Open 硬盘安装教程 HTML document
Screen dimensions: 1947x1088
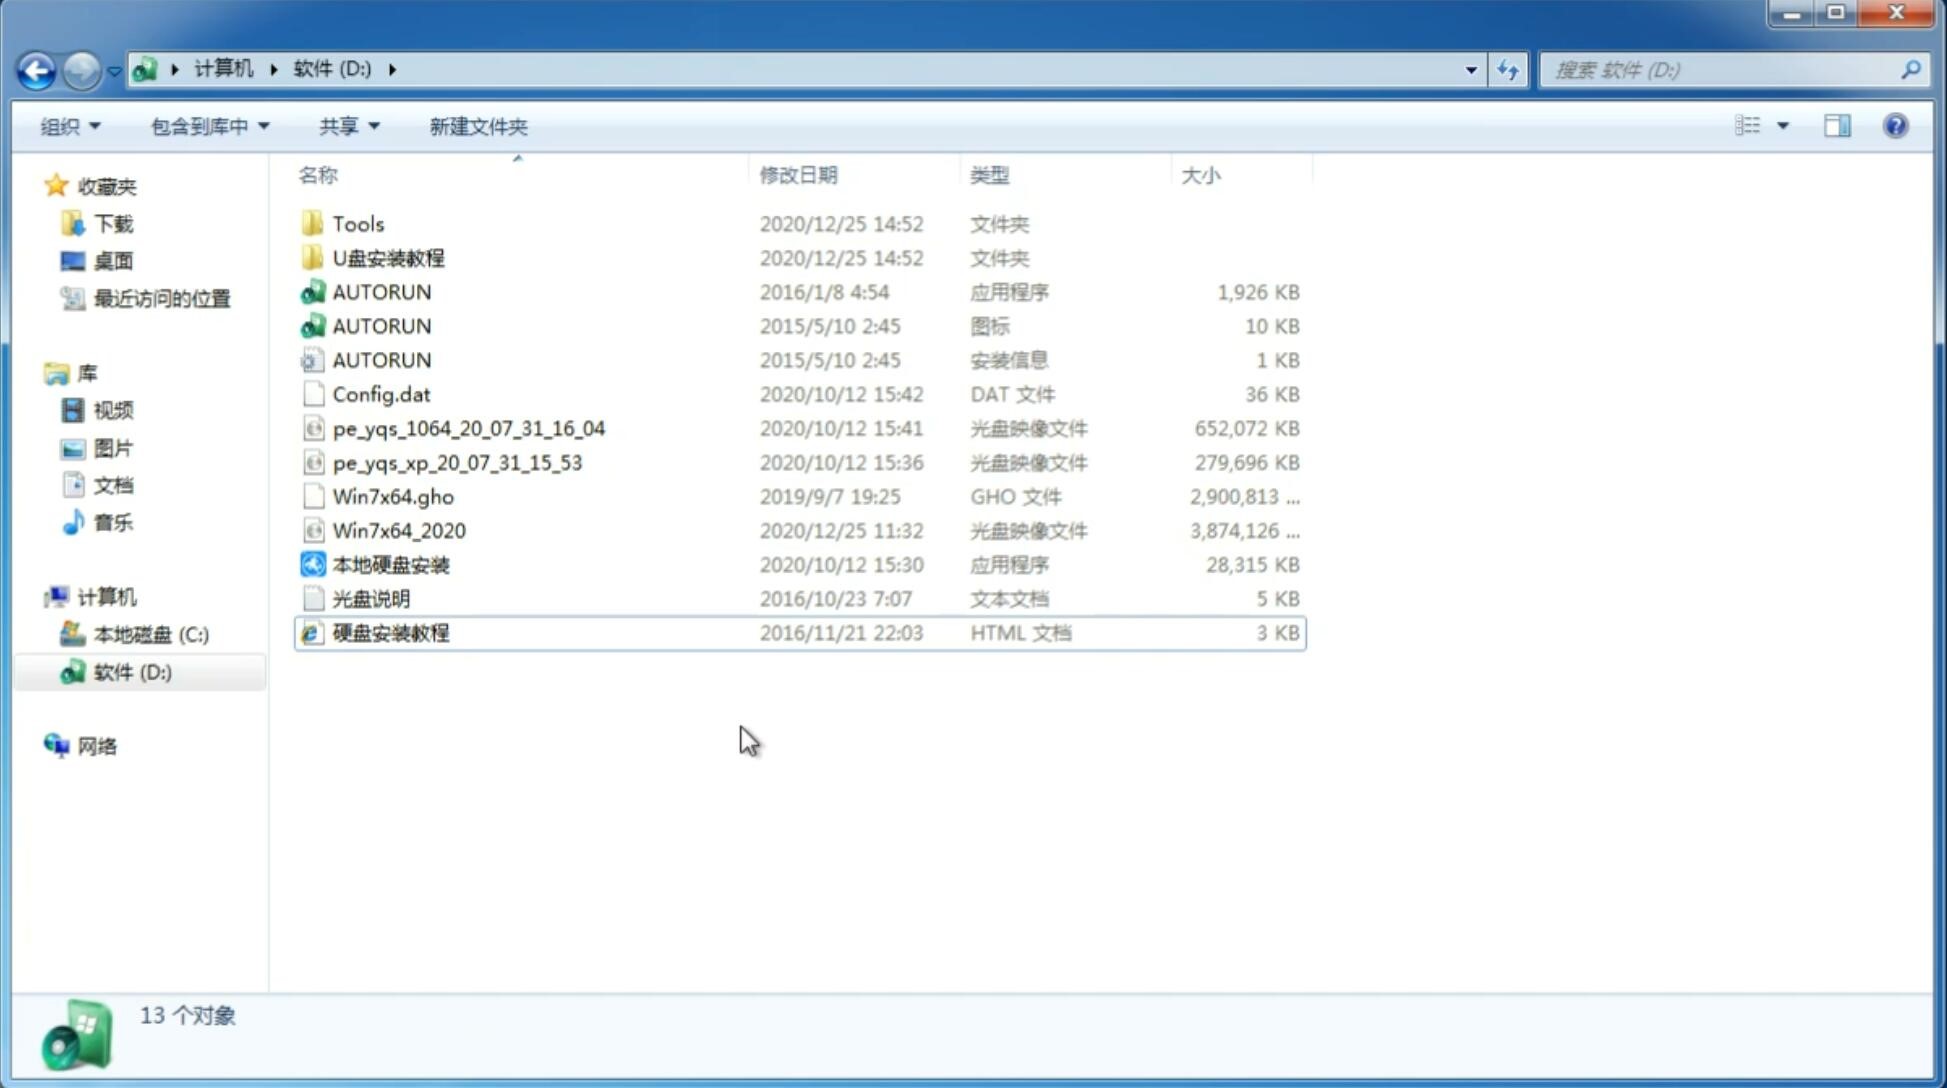(389, 632)
